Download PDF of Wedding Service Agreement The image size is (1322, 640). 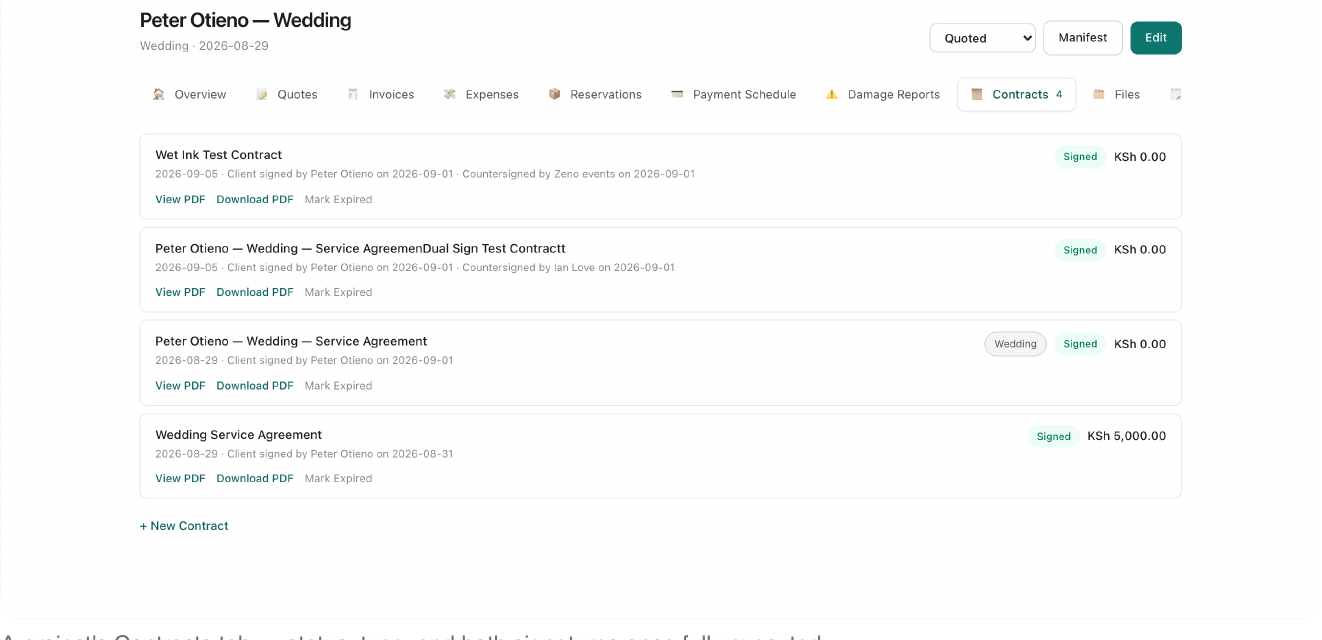click(x=255, y=478)
